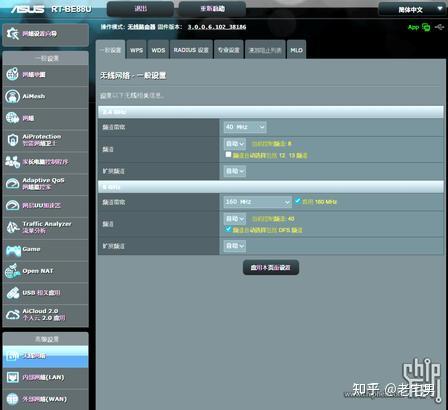Expand the 160 MHz bandwidth dropdown
This screenshot has height=410, width=448.
click(x=257, y=202)
